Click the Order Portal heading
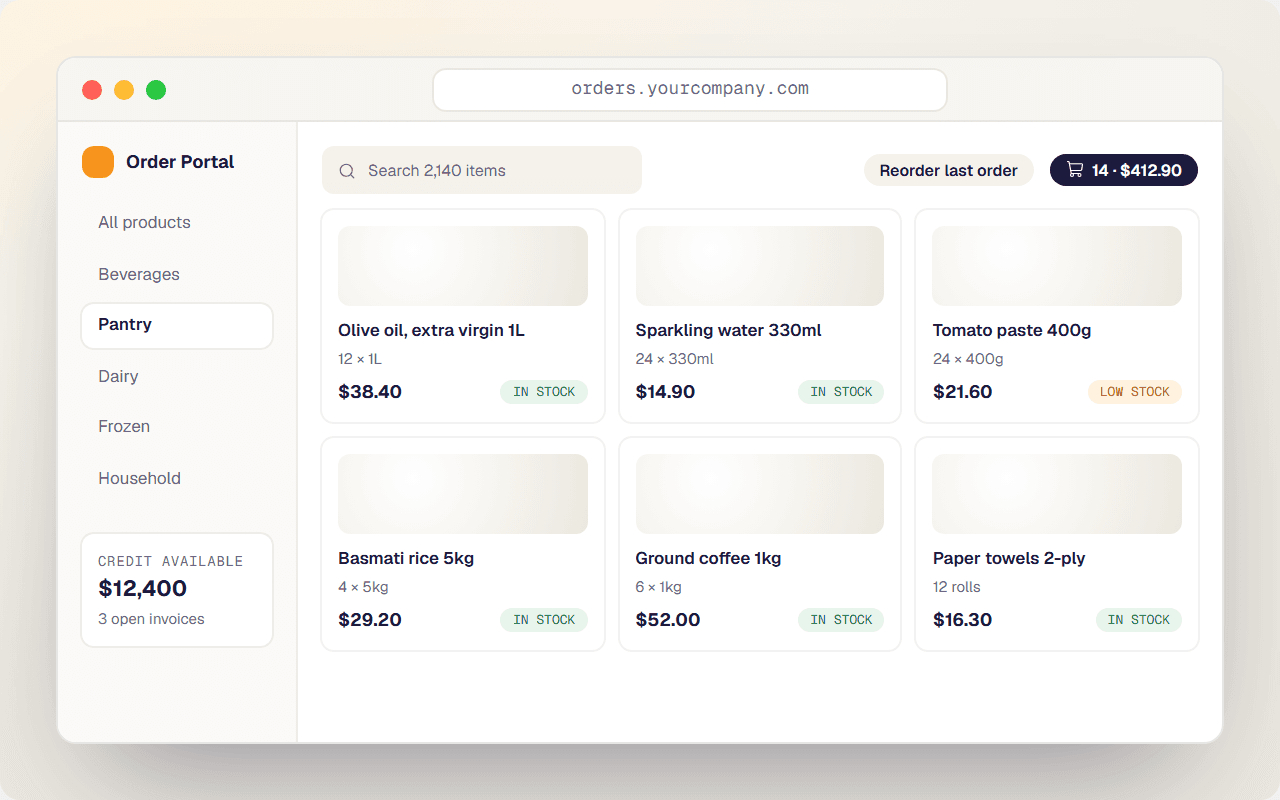The height and width of the screenshot is (800, 1280). pyautogui.click(x=180, y=162)
